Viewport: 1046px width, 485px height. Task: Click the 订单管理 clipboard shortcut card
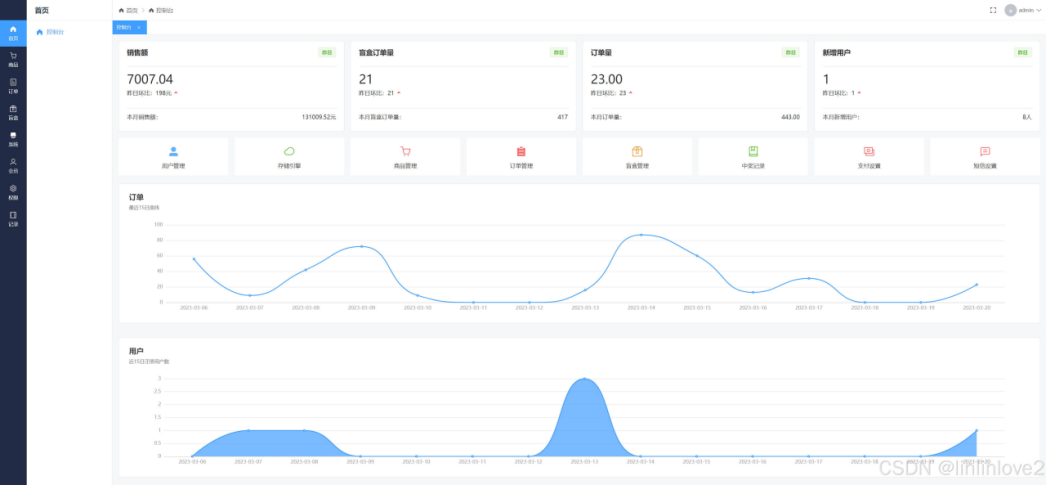click(521, 157)
